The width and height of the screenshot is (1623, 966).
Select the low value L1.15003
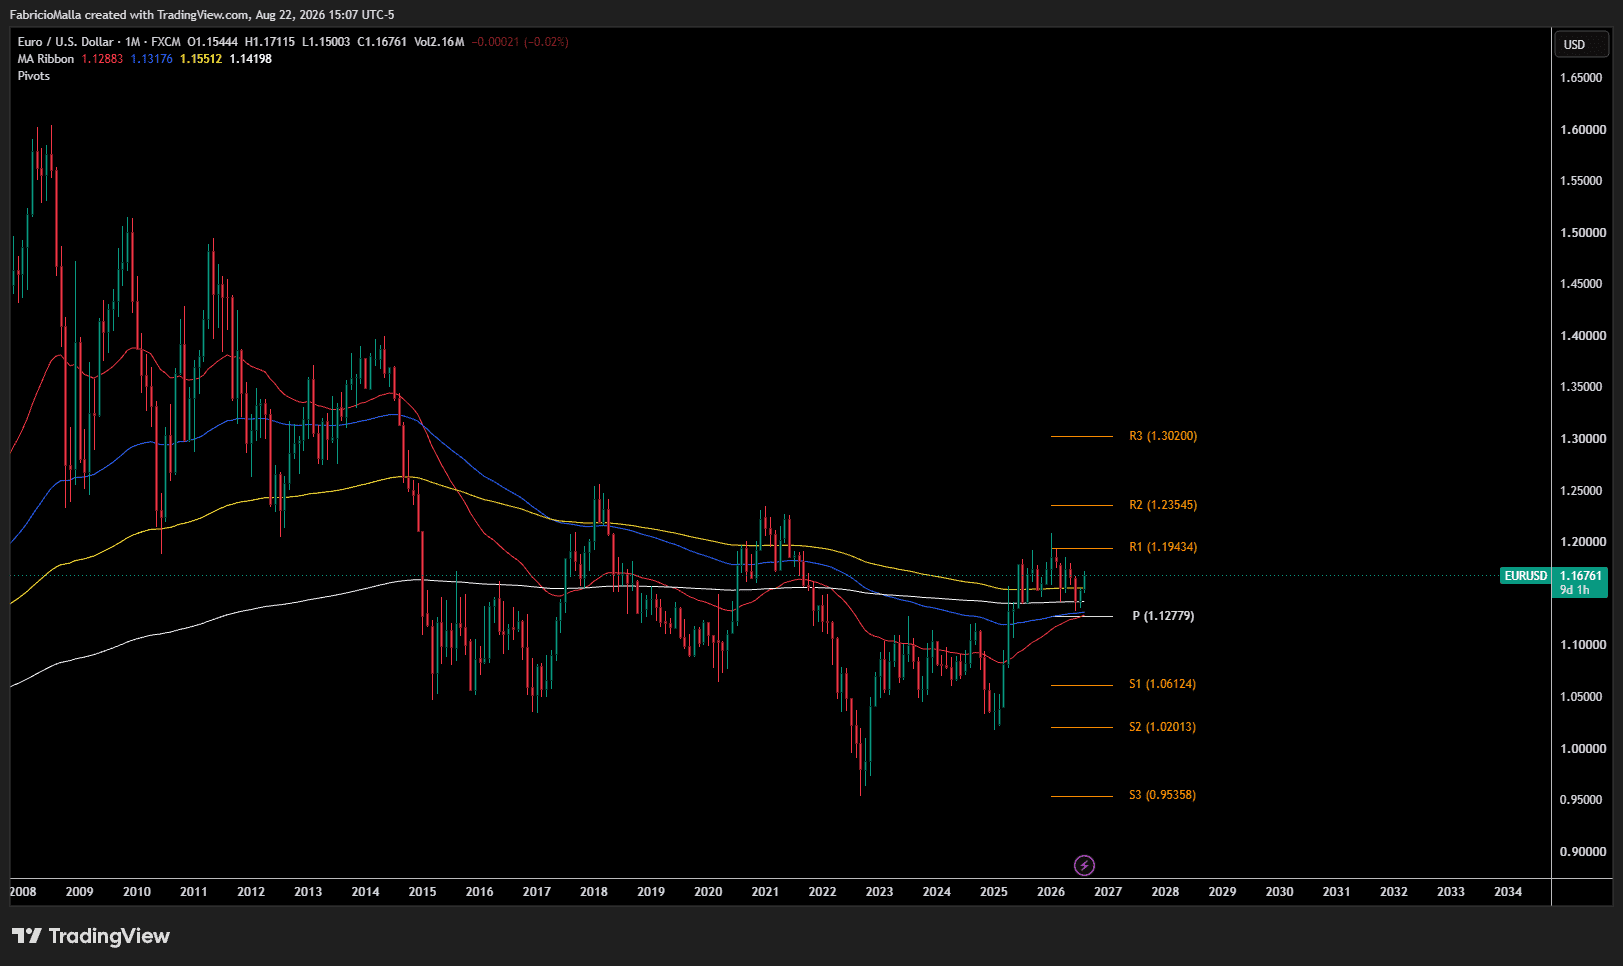click(326, 42)
